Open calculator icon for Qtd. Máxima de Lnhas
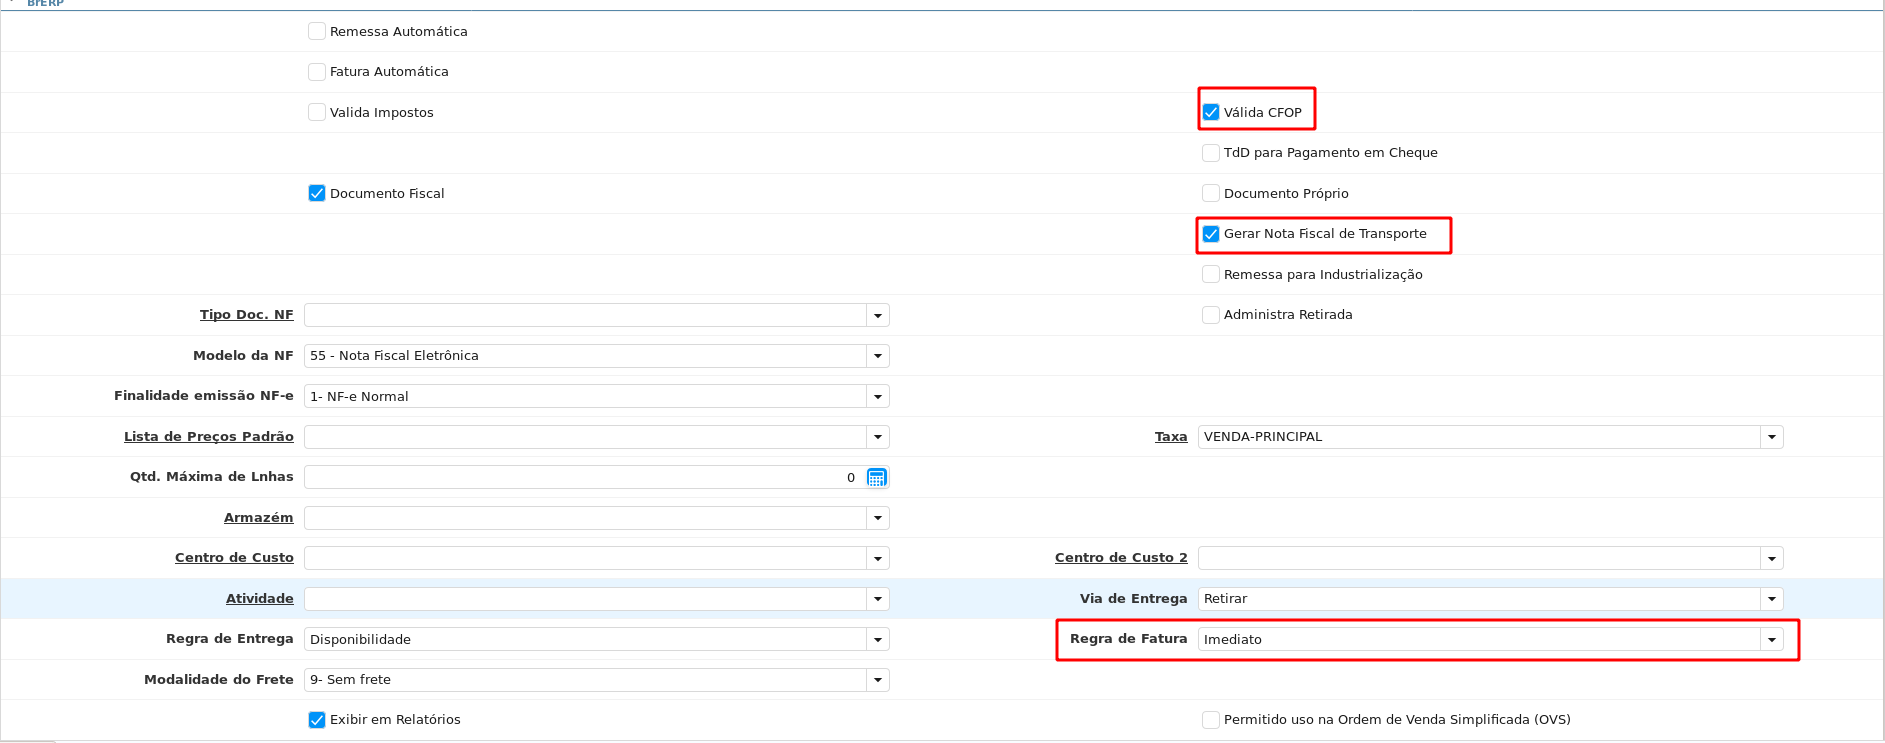 (876, 478)
